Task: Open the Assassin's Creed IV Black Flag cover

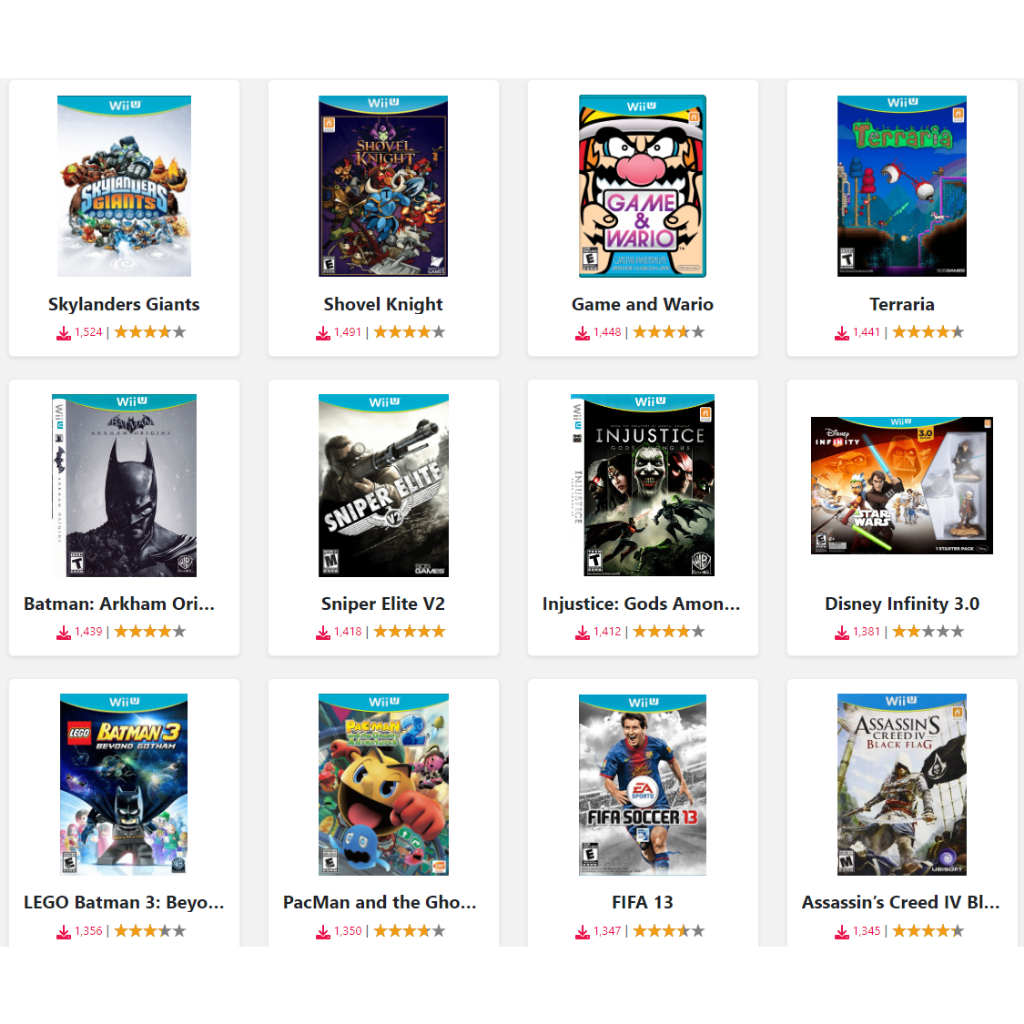Action: click(x=902, y=784)
